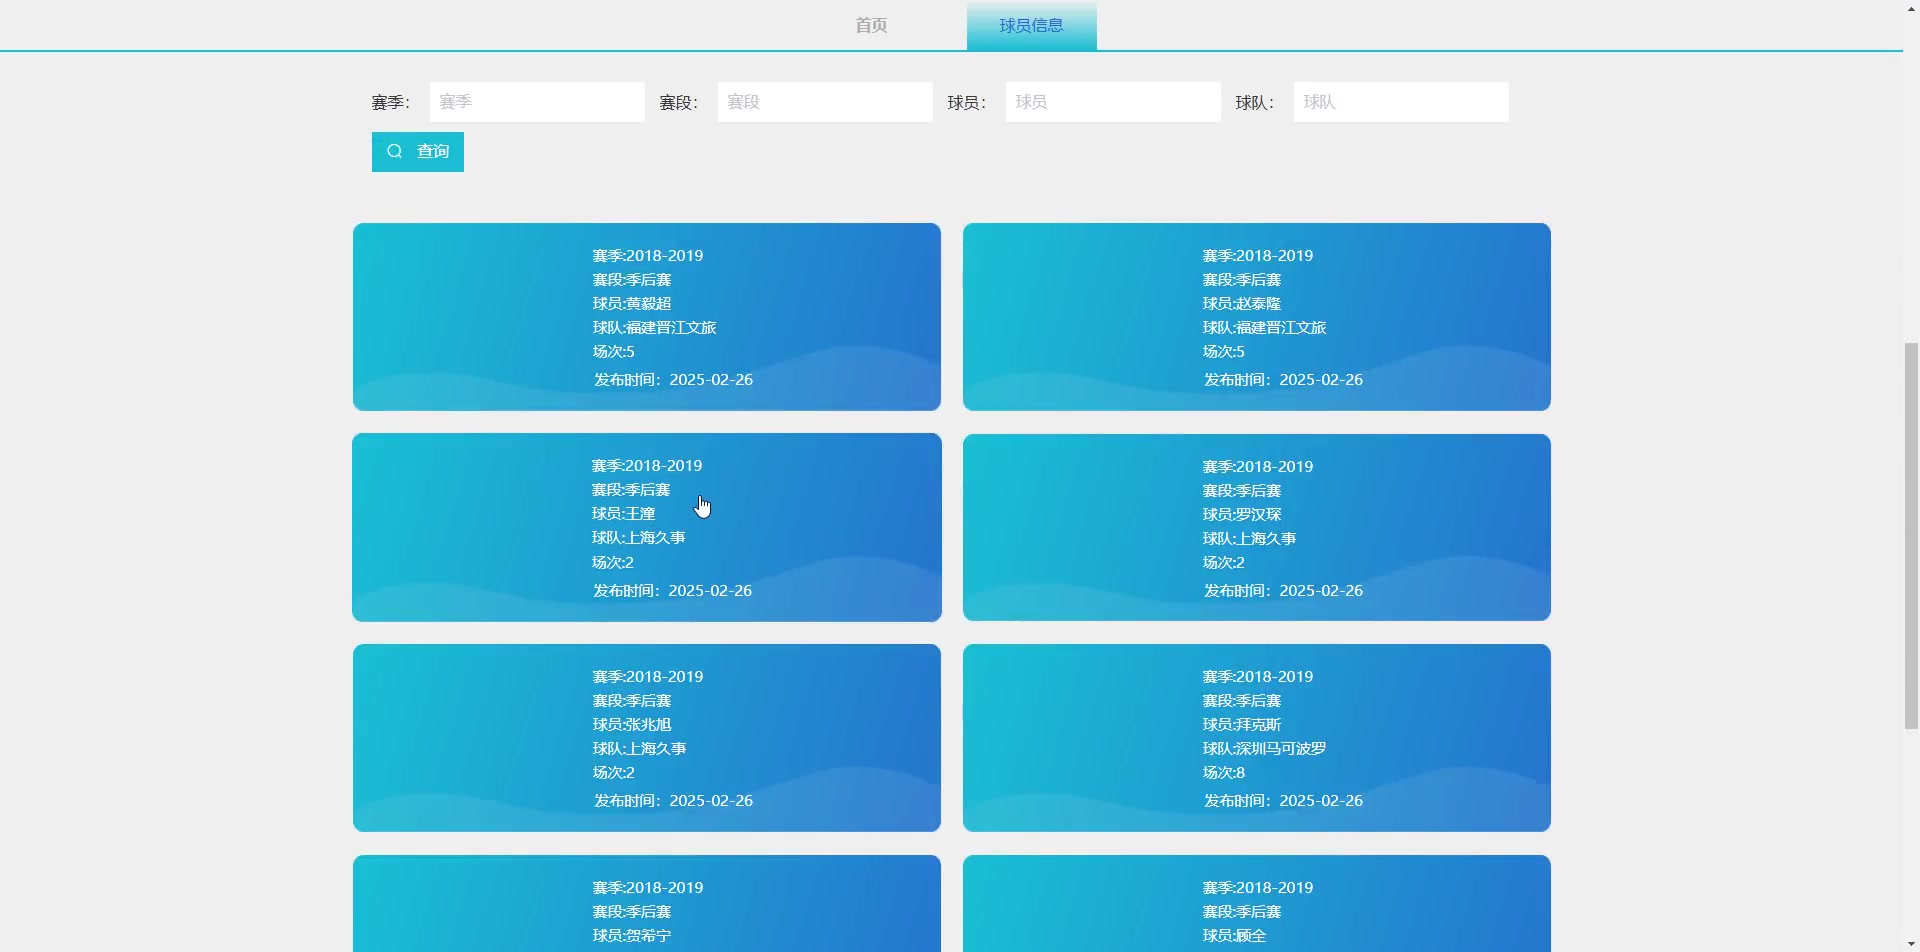Click 球队:福建晋江文旅 in 黄毅超 card
This screenshot has height=952, width=1920.
click(x=654, y=327)
